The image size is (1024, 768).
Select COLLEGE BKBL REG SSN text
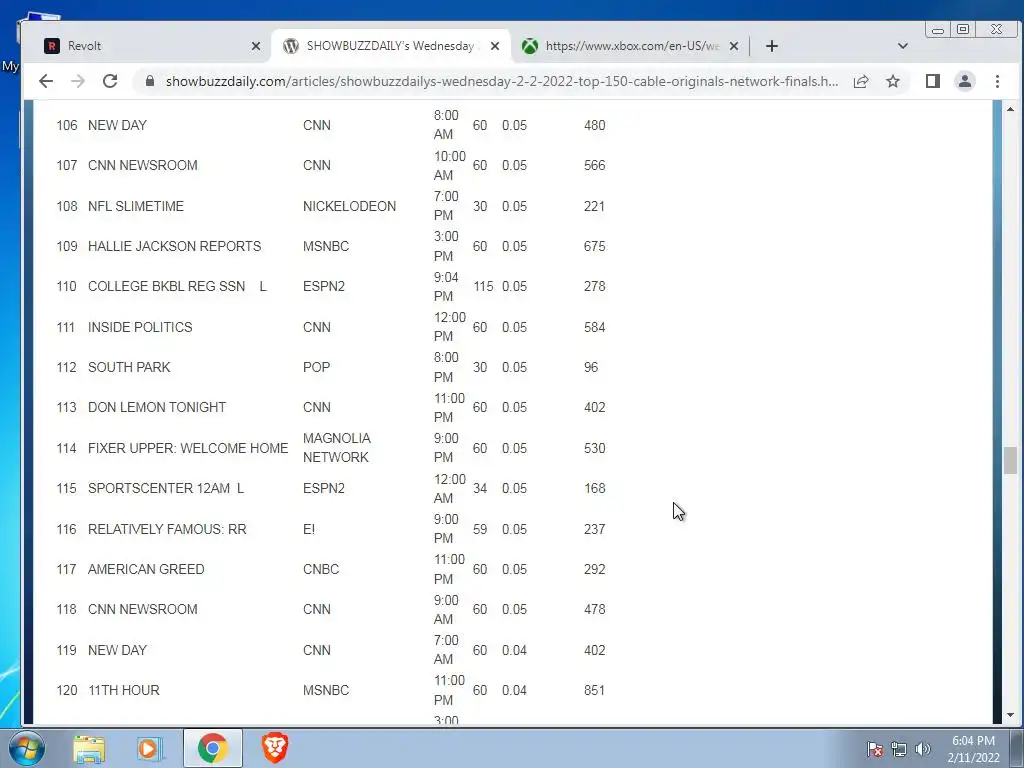167,286
